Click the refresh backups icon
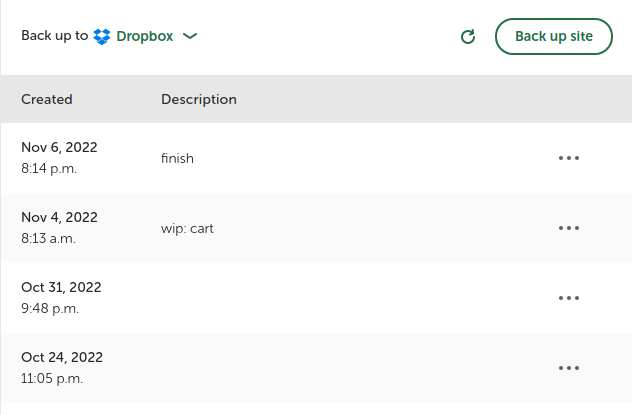Viewport: 632px width, 415px height. tap(467, 37)
